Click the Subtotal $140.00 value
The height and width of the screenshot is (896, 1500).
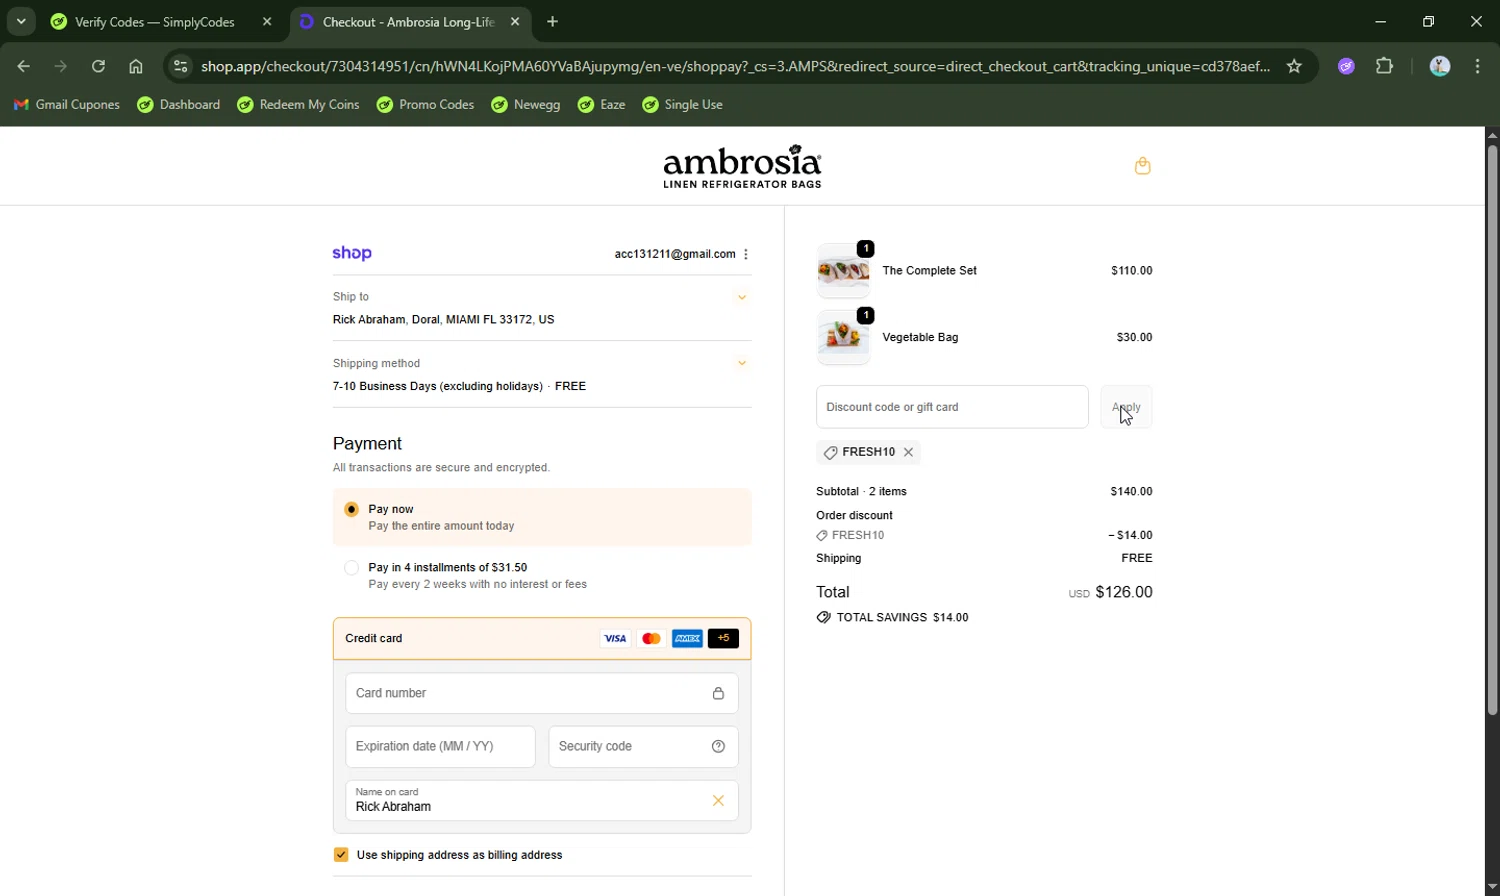(1131, 491)
